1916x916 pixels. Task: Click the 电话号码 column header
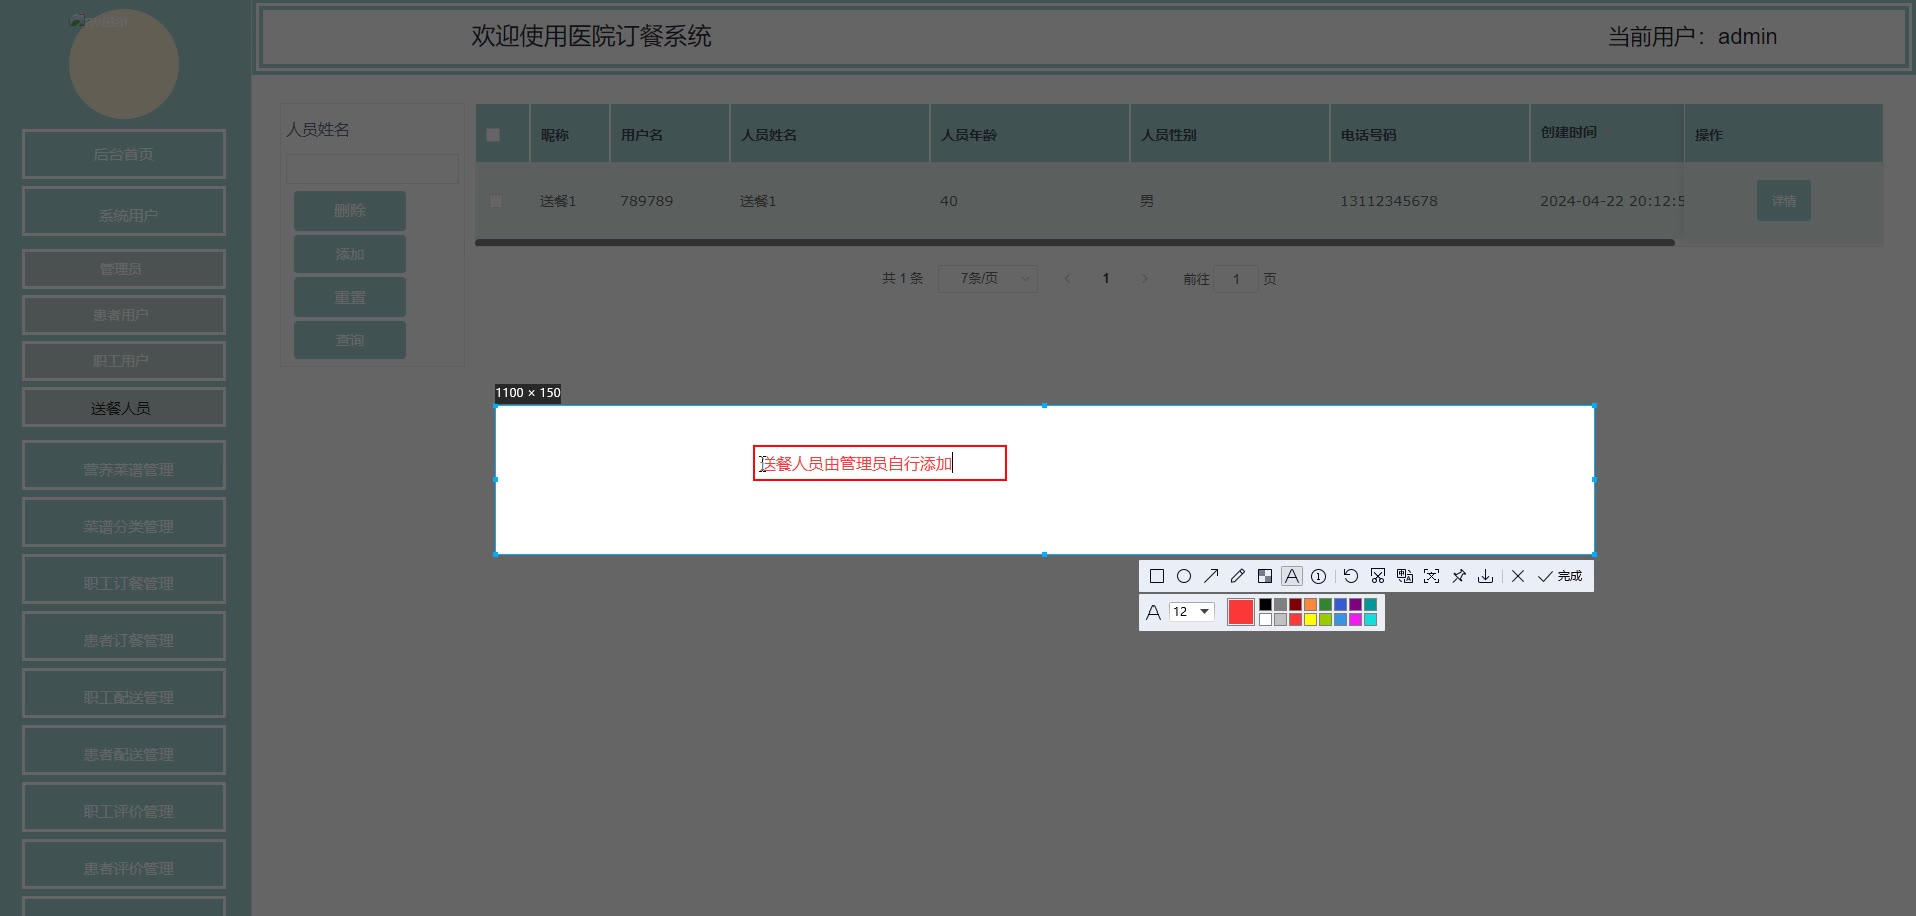click(x=1368, y=135)
